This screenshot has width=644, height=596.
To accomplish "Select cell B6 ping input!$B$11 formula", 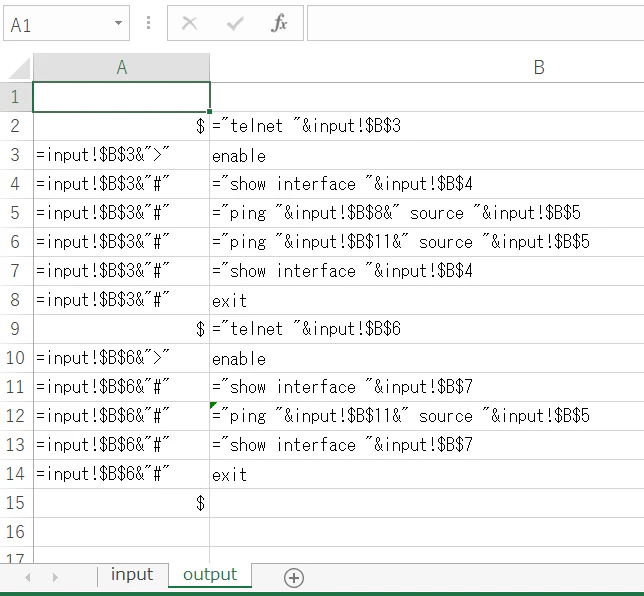I will 427,242.
